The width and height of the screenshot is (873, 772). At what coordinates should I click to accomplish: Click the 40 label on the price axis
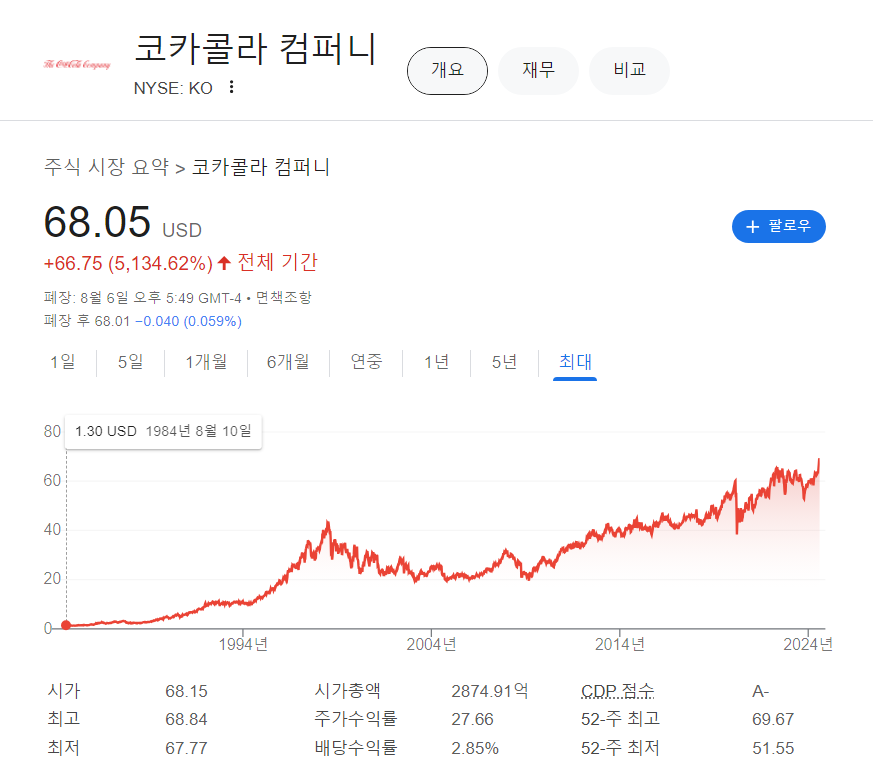pyautogui.click(x=52, y=529)
